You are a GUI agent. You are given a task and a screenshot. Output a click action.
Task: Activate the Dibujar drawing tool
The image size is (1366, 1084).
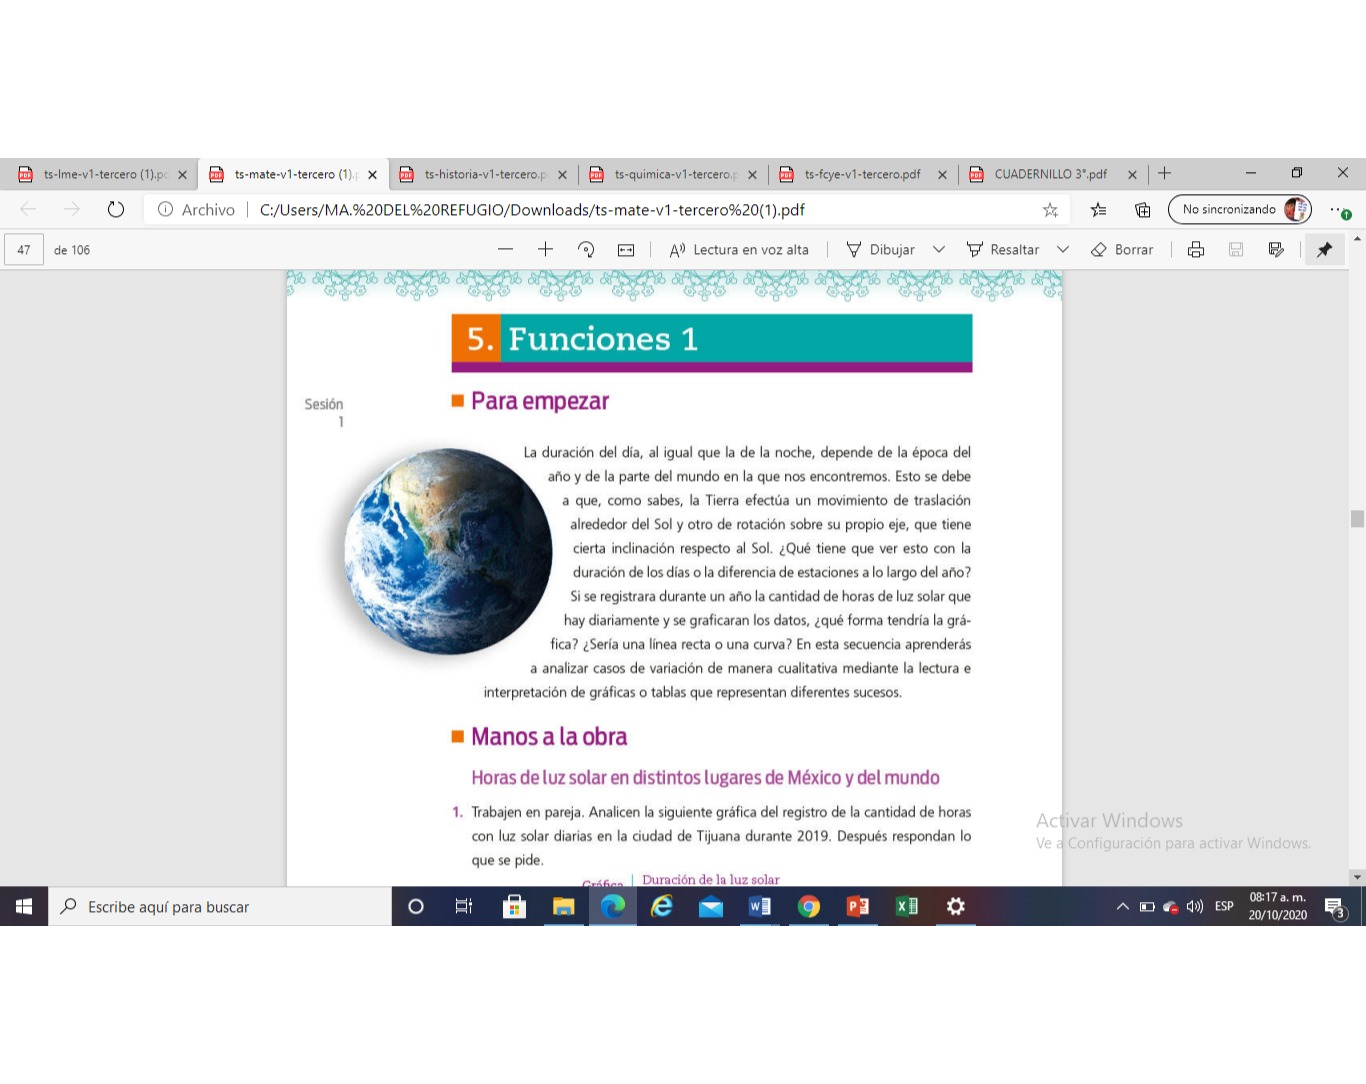880,250
